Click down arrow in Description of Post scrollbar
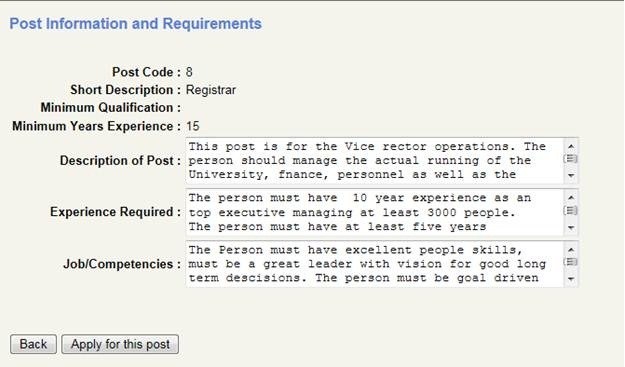This screenshot has width=625, height=367. [571, 175]
